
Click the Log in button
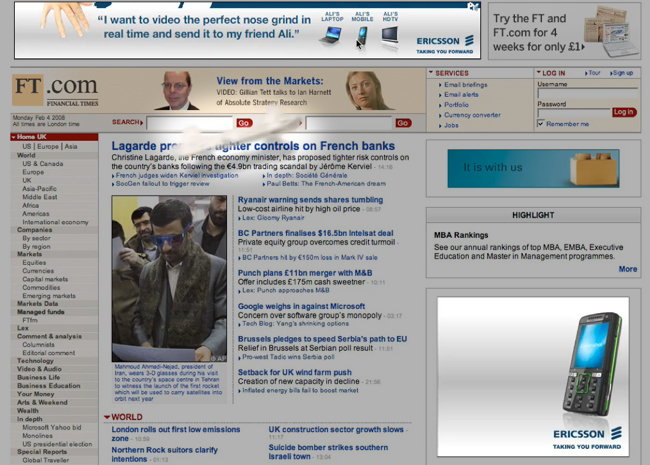[624, 112]
